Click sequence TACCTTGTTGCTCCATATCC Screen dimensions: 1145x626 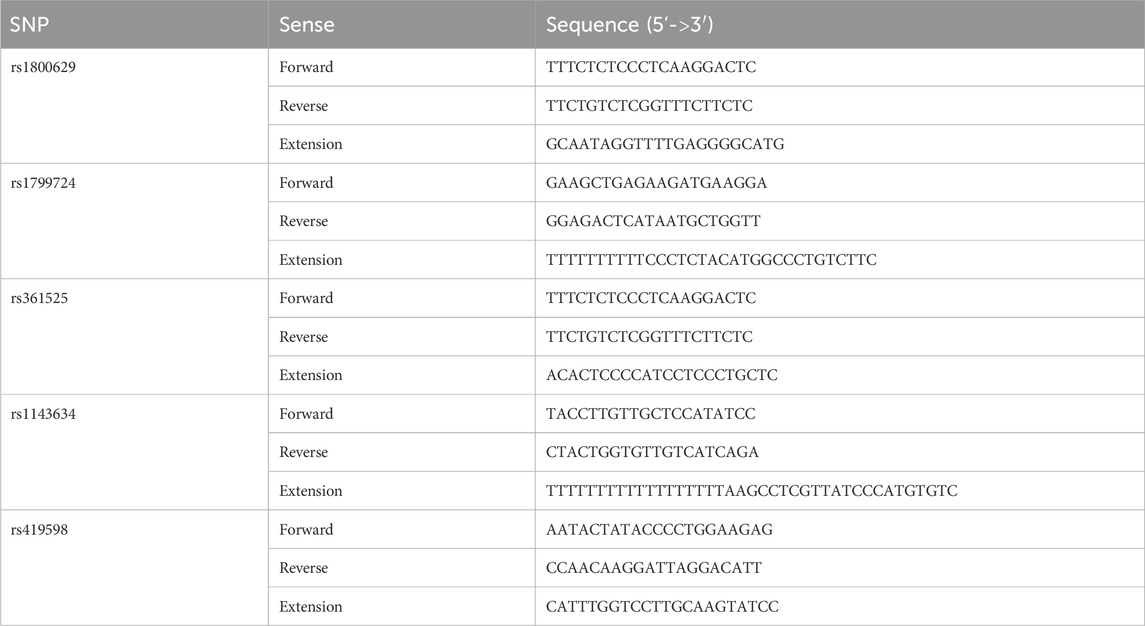651,414
